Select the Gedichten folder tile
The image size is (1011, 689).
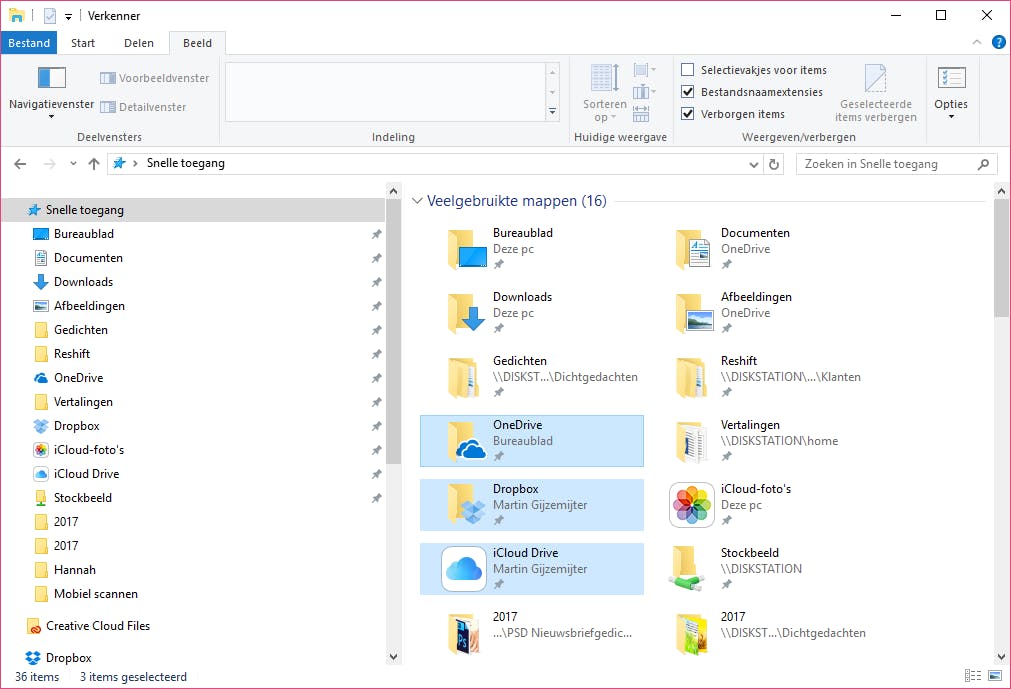(x=532, y=377)
